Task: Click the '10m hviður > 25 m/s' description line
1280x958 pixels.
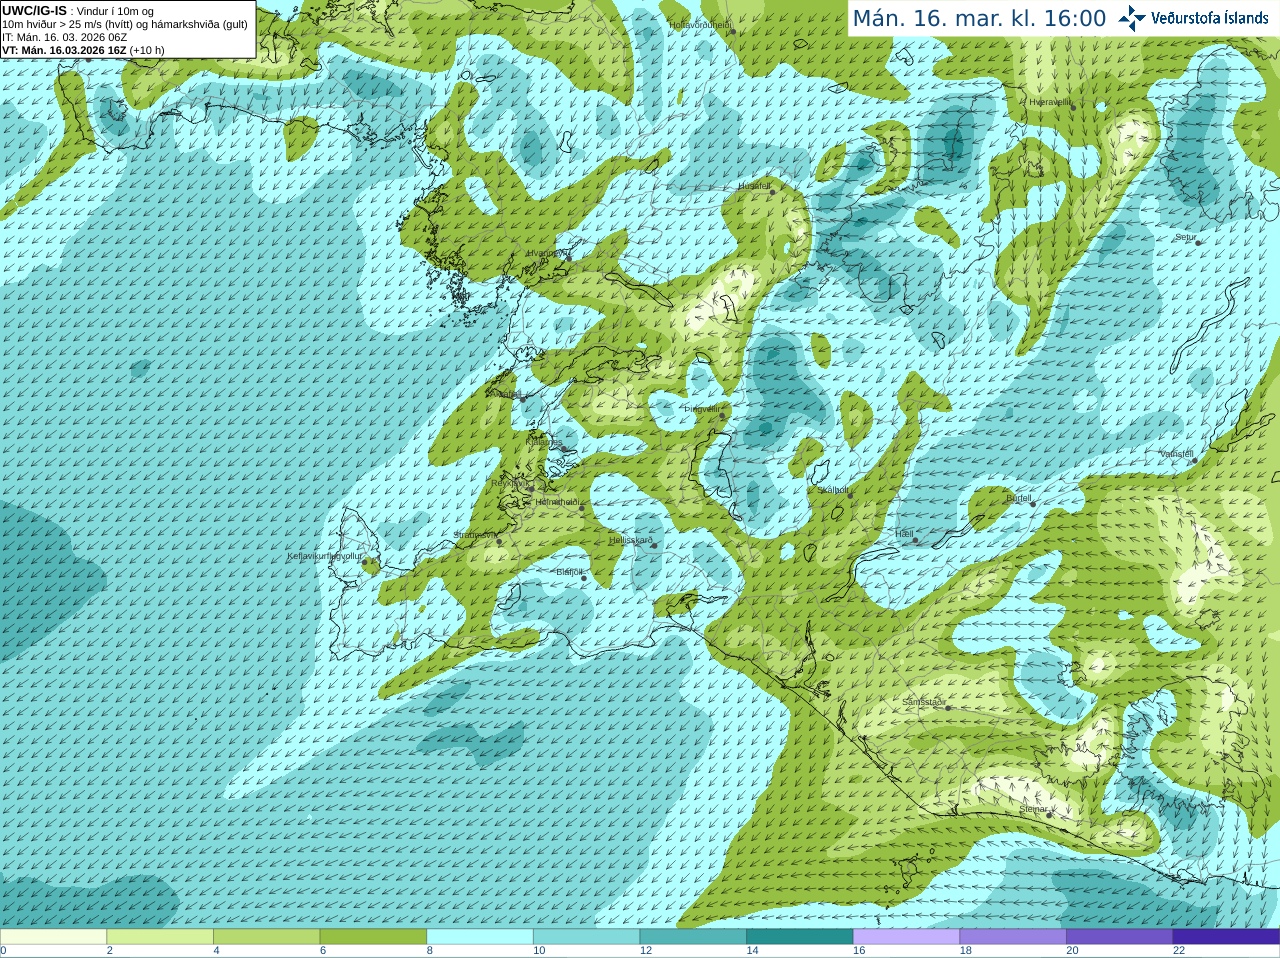Action: [125, 24]
